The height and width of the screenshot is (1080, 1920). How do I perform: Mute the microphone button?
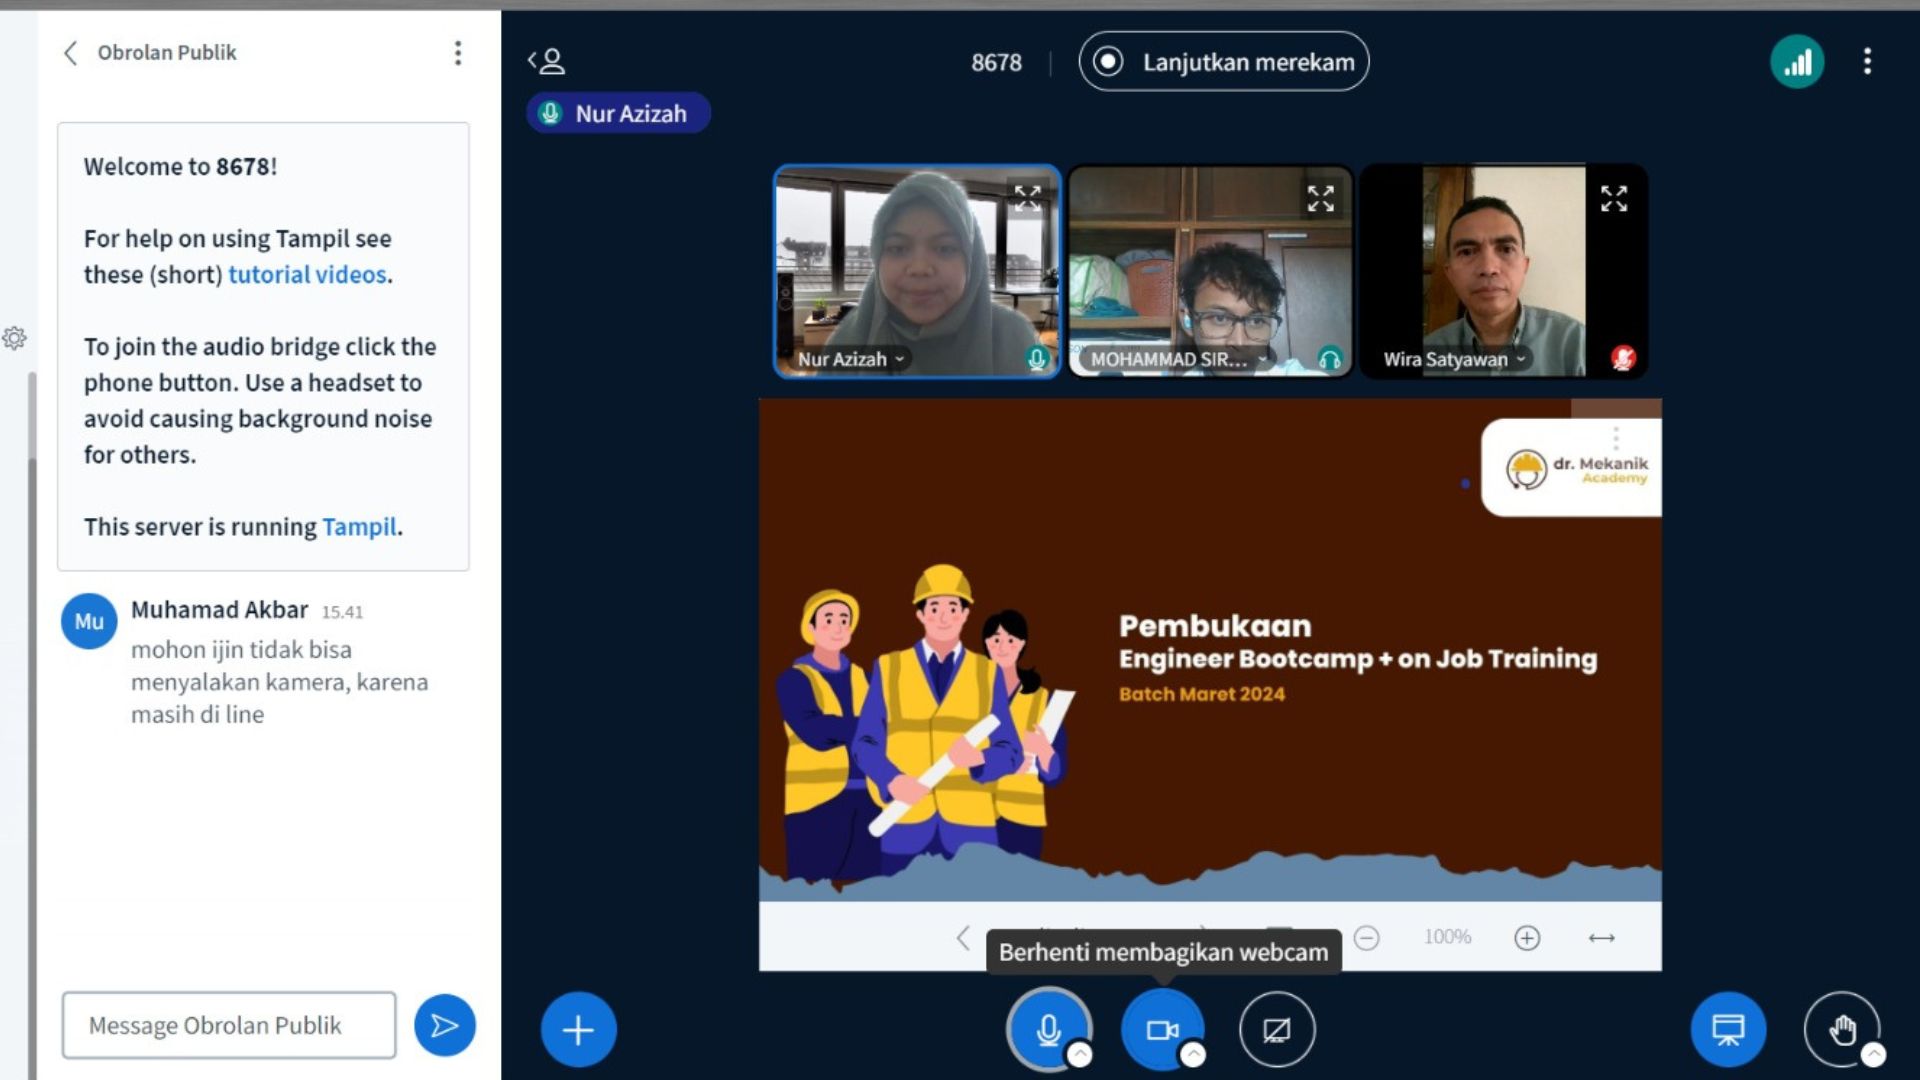[x=1047, y=1029]
